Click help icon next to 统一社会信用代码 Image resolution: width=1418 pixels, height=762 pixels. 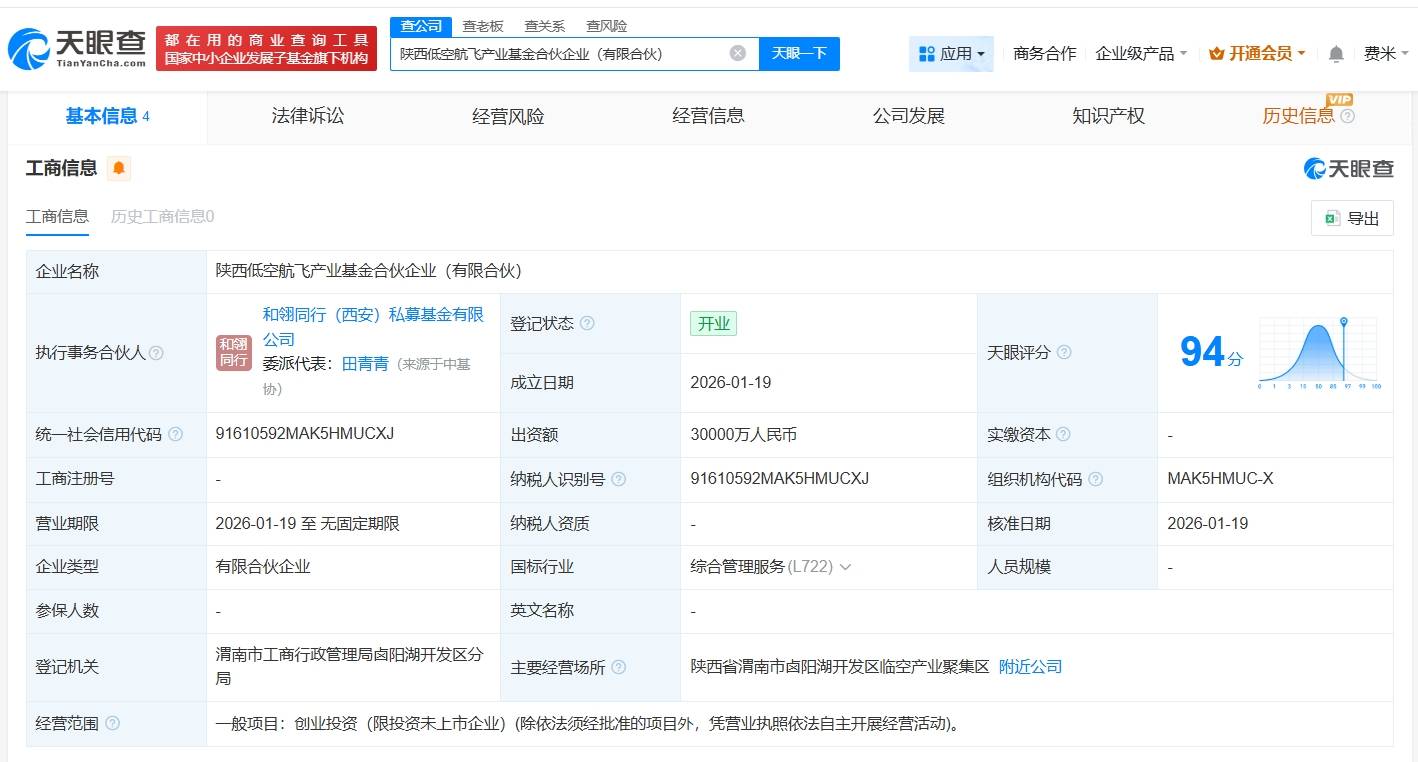(176, 434)
